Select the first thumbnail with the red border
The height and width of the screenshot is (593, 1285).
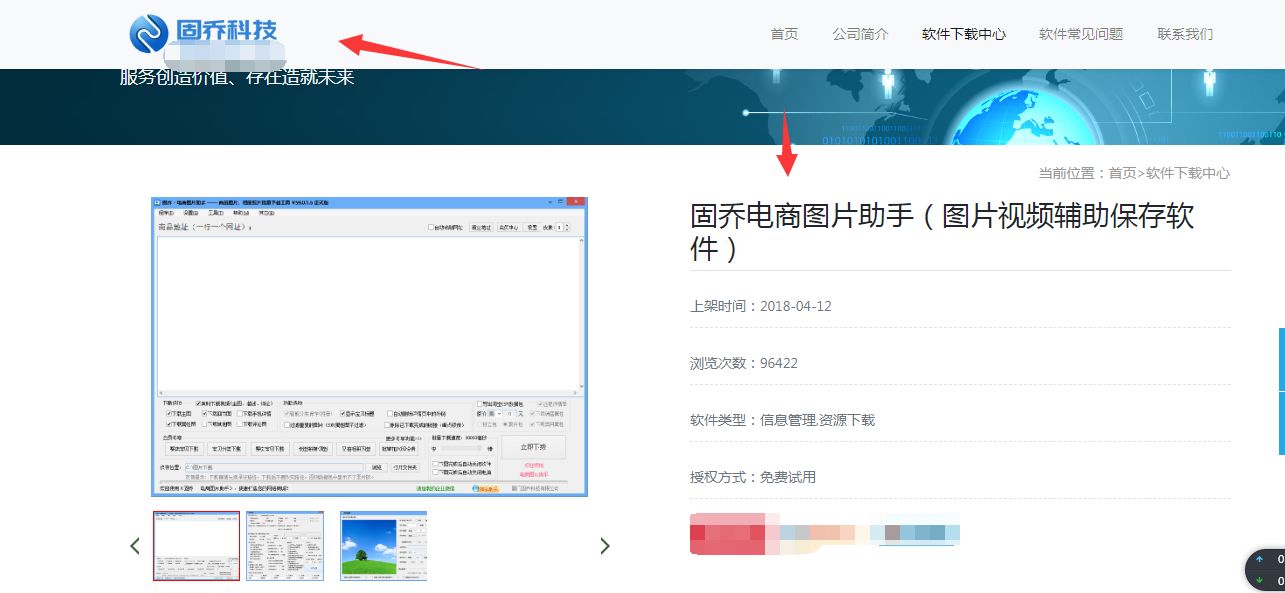(x=196, y=546)
